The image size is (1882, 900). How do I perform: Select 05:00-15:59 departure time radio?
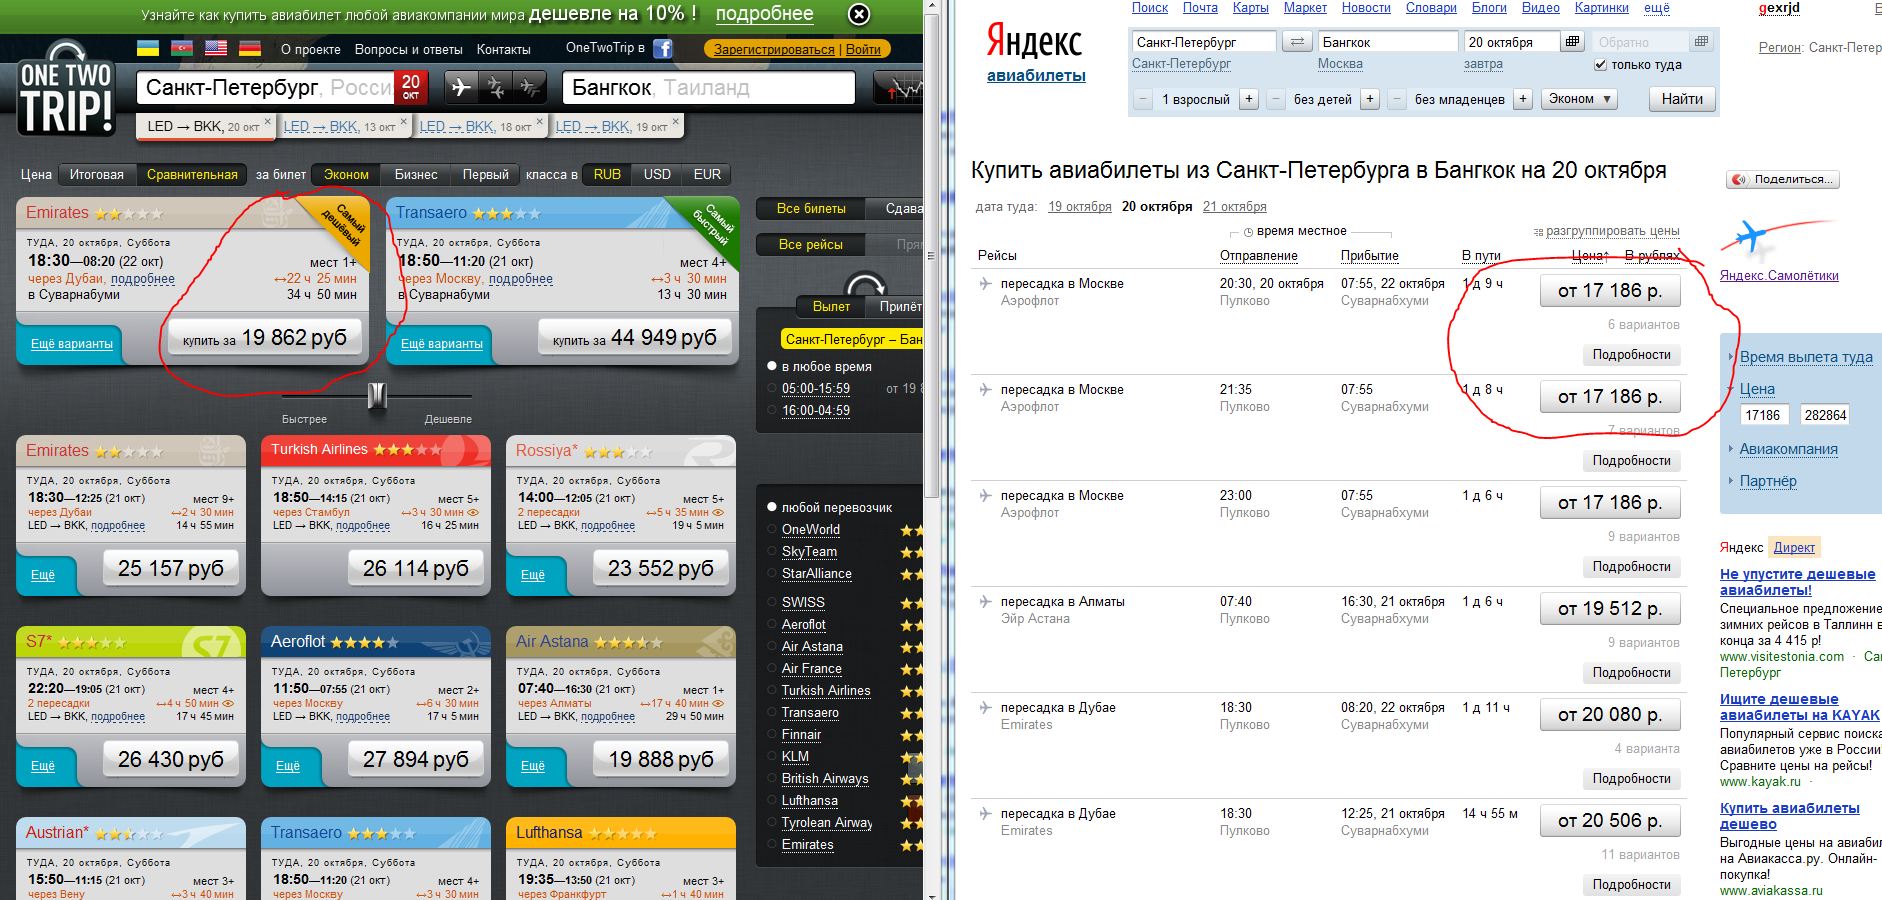771,388
